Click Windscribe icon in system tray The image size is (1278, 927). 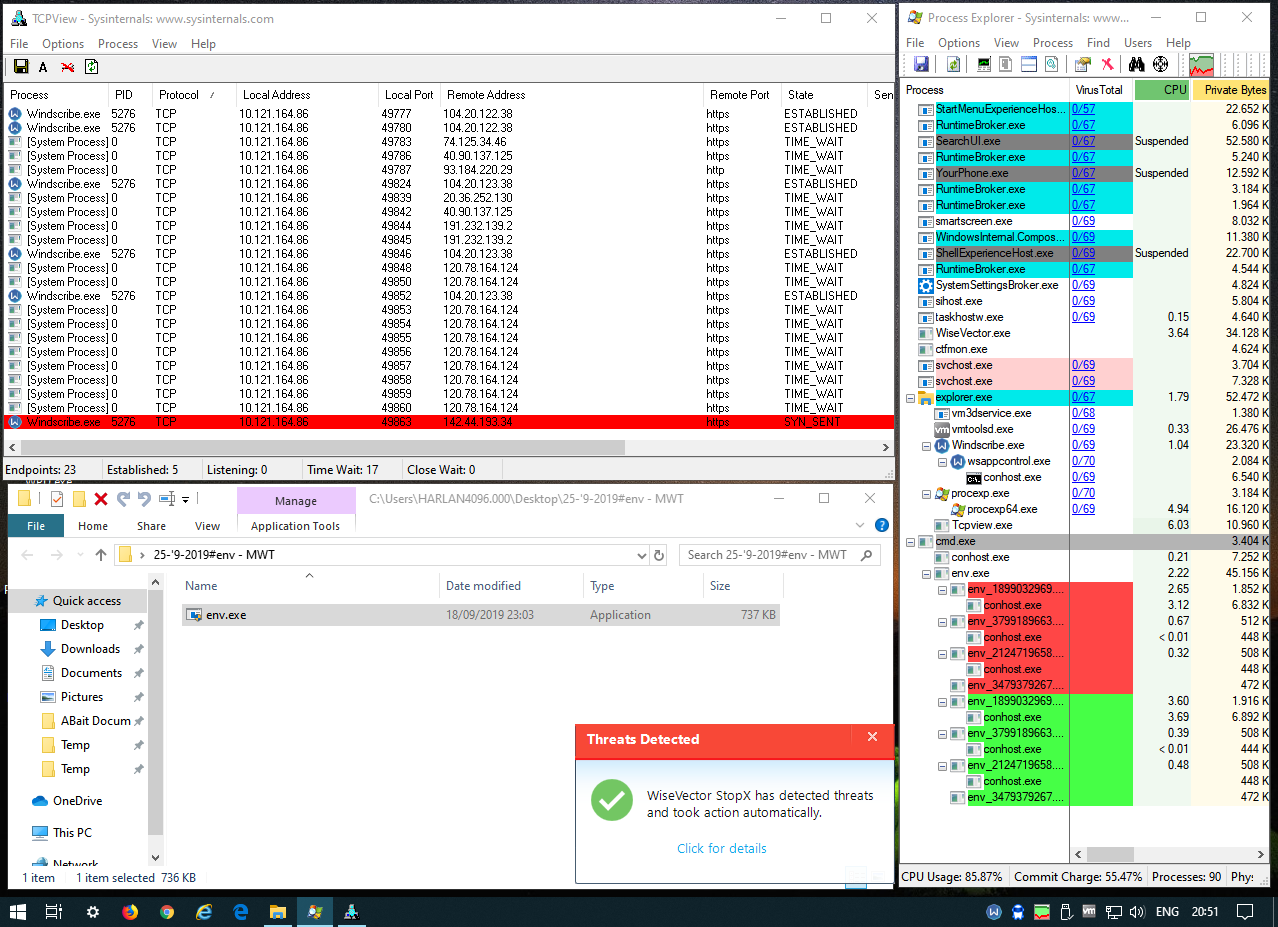[995, 912]
